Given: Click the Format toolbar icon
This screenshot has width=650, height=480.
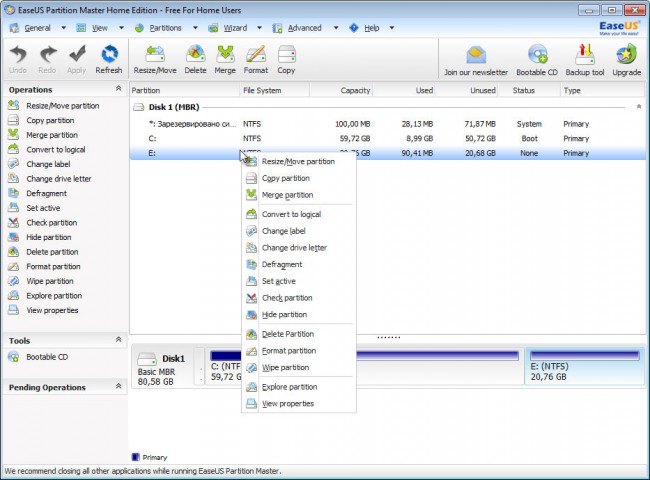Looking at the screenshot, I should (x=255, y=58).
